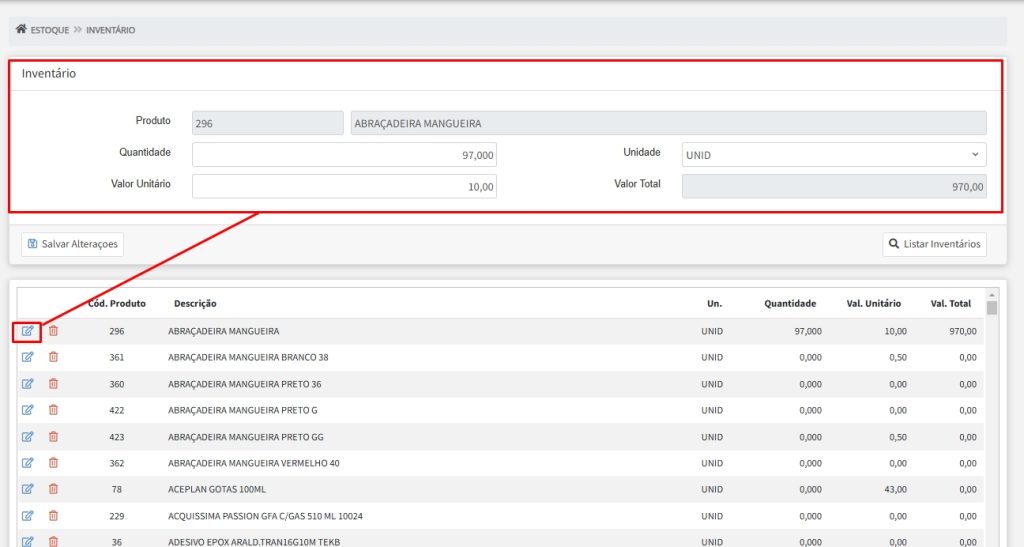Edit product 296 ABRAÇADEIRA MANGUEIRA row
The height and width of the screenshot is (547, 1024).
(27, 331)
